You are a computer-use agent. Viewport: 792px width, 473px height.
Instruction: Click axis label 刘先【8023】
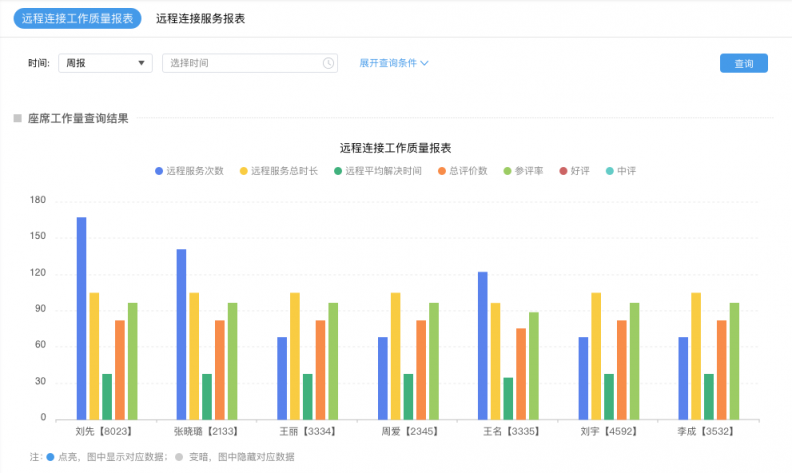[x=104, y=432]
